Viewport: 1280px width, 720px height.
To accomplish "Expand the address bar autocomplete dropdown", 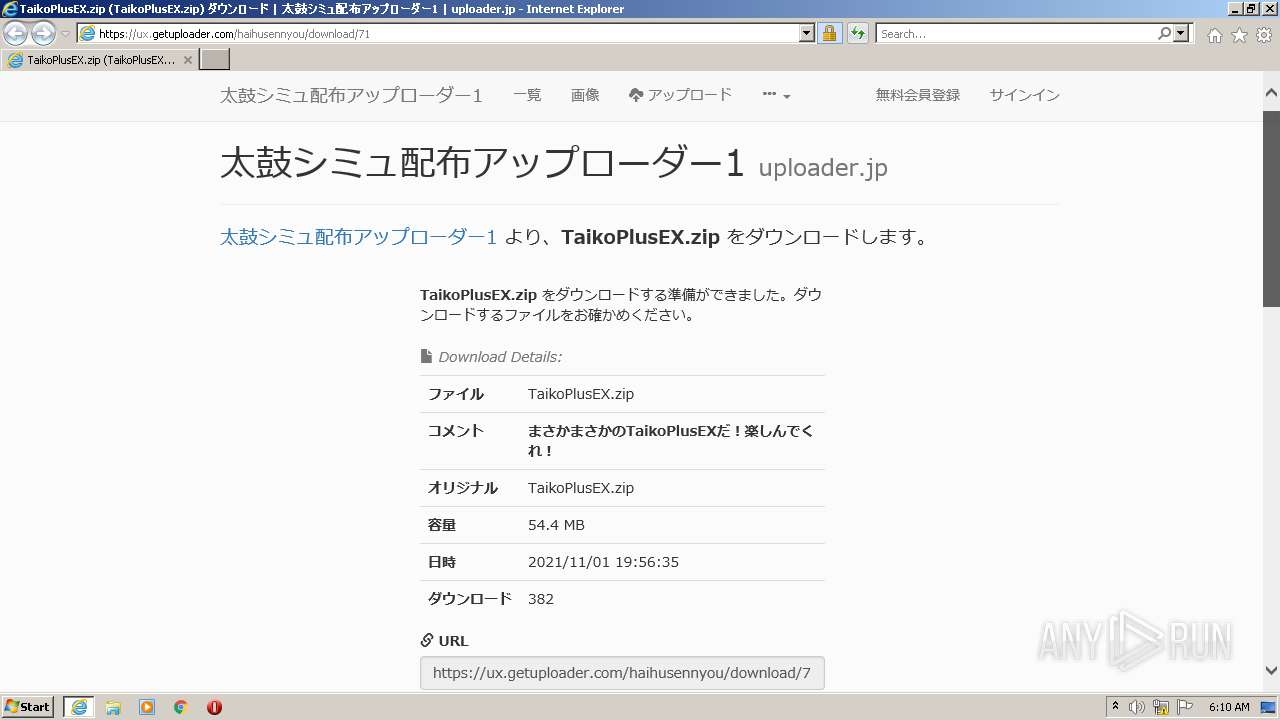I will click(x=807, y=34).
